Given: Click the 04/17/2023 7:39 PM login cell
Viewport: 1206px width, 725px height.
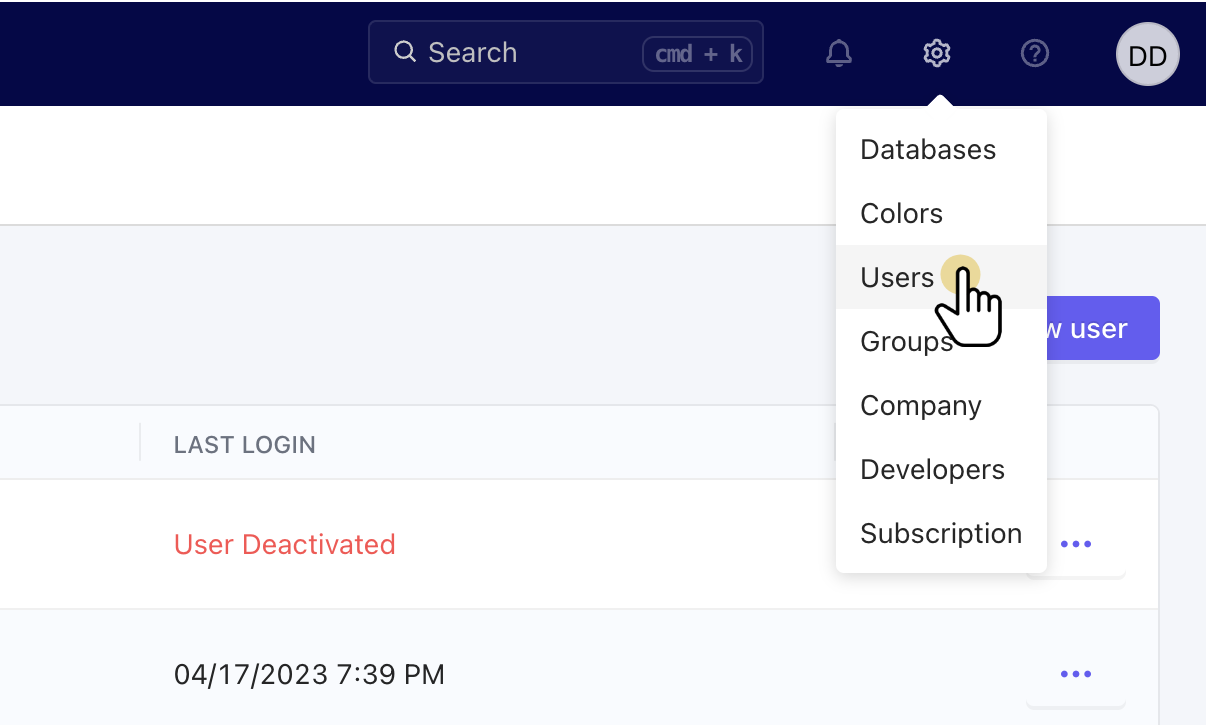Looking at the screenshot, I should point(309,675).
